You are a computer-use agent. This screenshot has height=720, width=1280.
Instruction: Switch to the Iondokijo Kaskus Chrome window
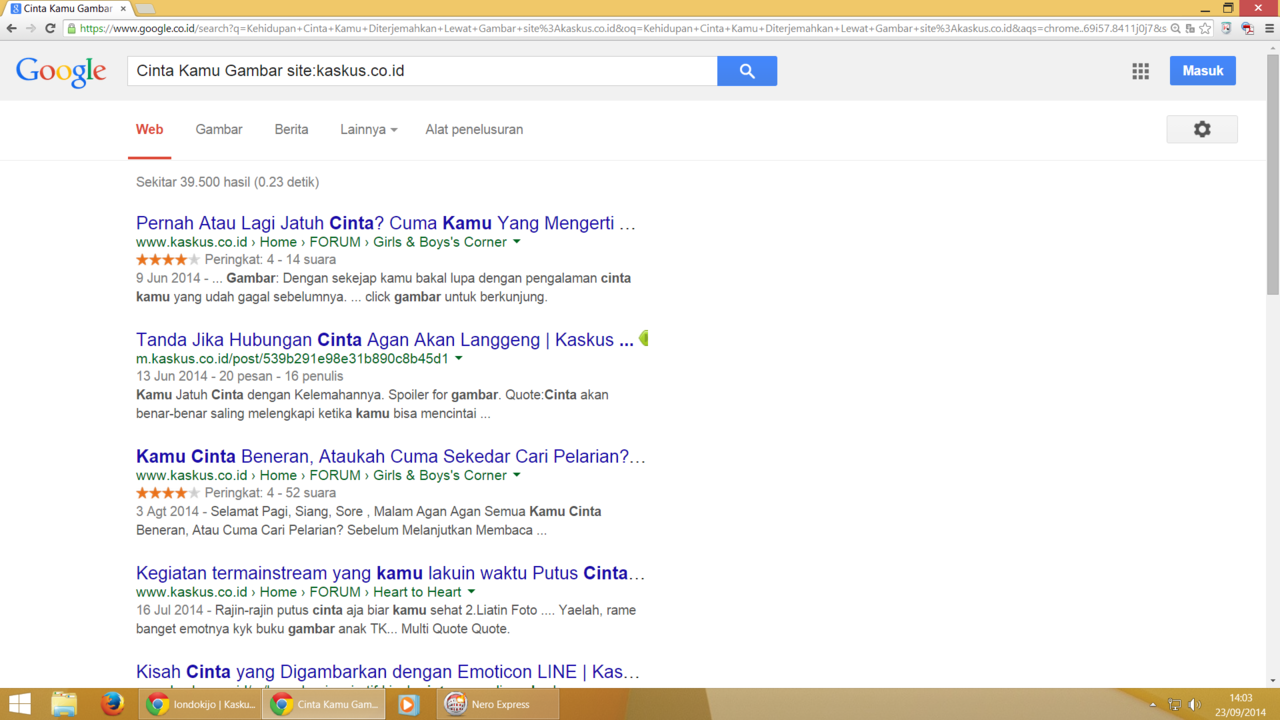point(200,704)
